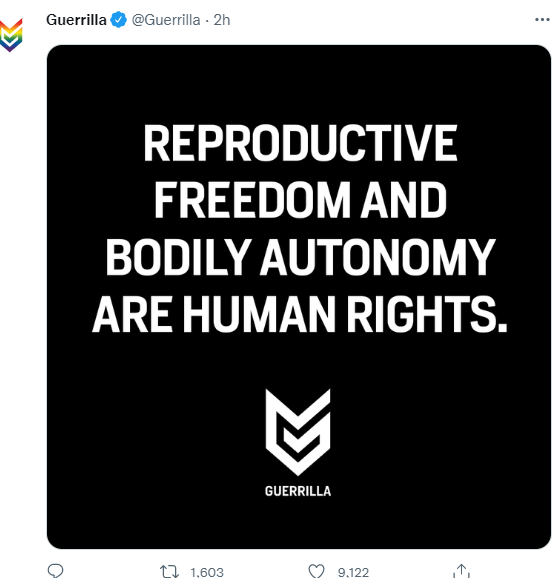The width and height of the screenshot is (560, 578).
Task: Click the REPRODUCTIVE headline text line
Action: pyautogui.click(x=300, y=143)
